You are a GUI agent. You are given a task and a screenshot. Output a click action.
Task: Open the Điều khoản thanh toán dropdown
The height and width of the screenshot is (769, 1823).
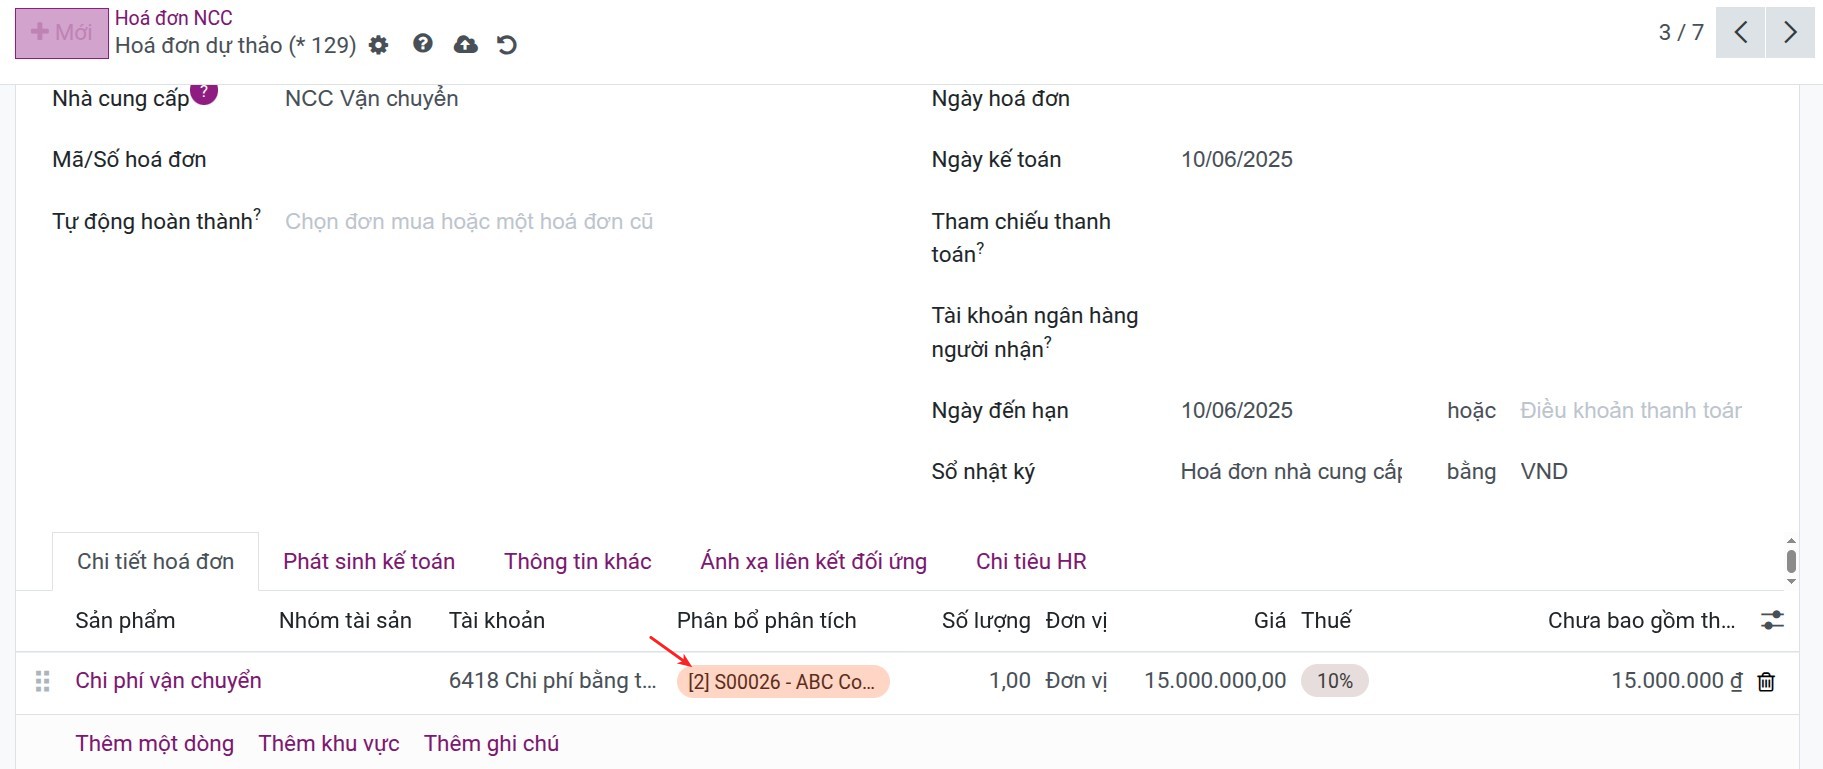coord(1631,411)
